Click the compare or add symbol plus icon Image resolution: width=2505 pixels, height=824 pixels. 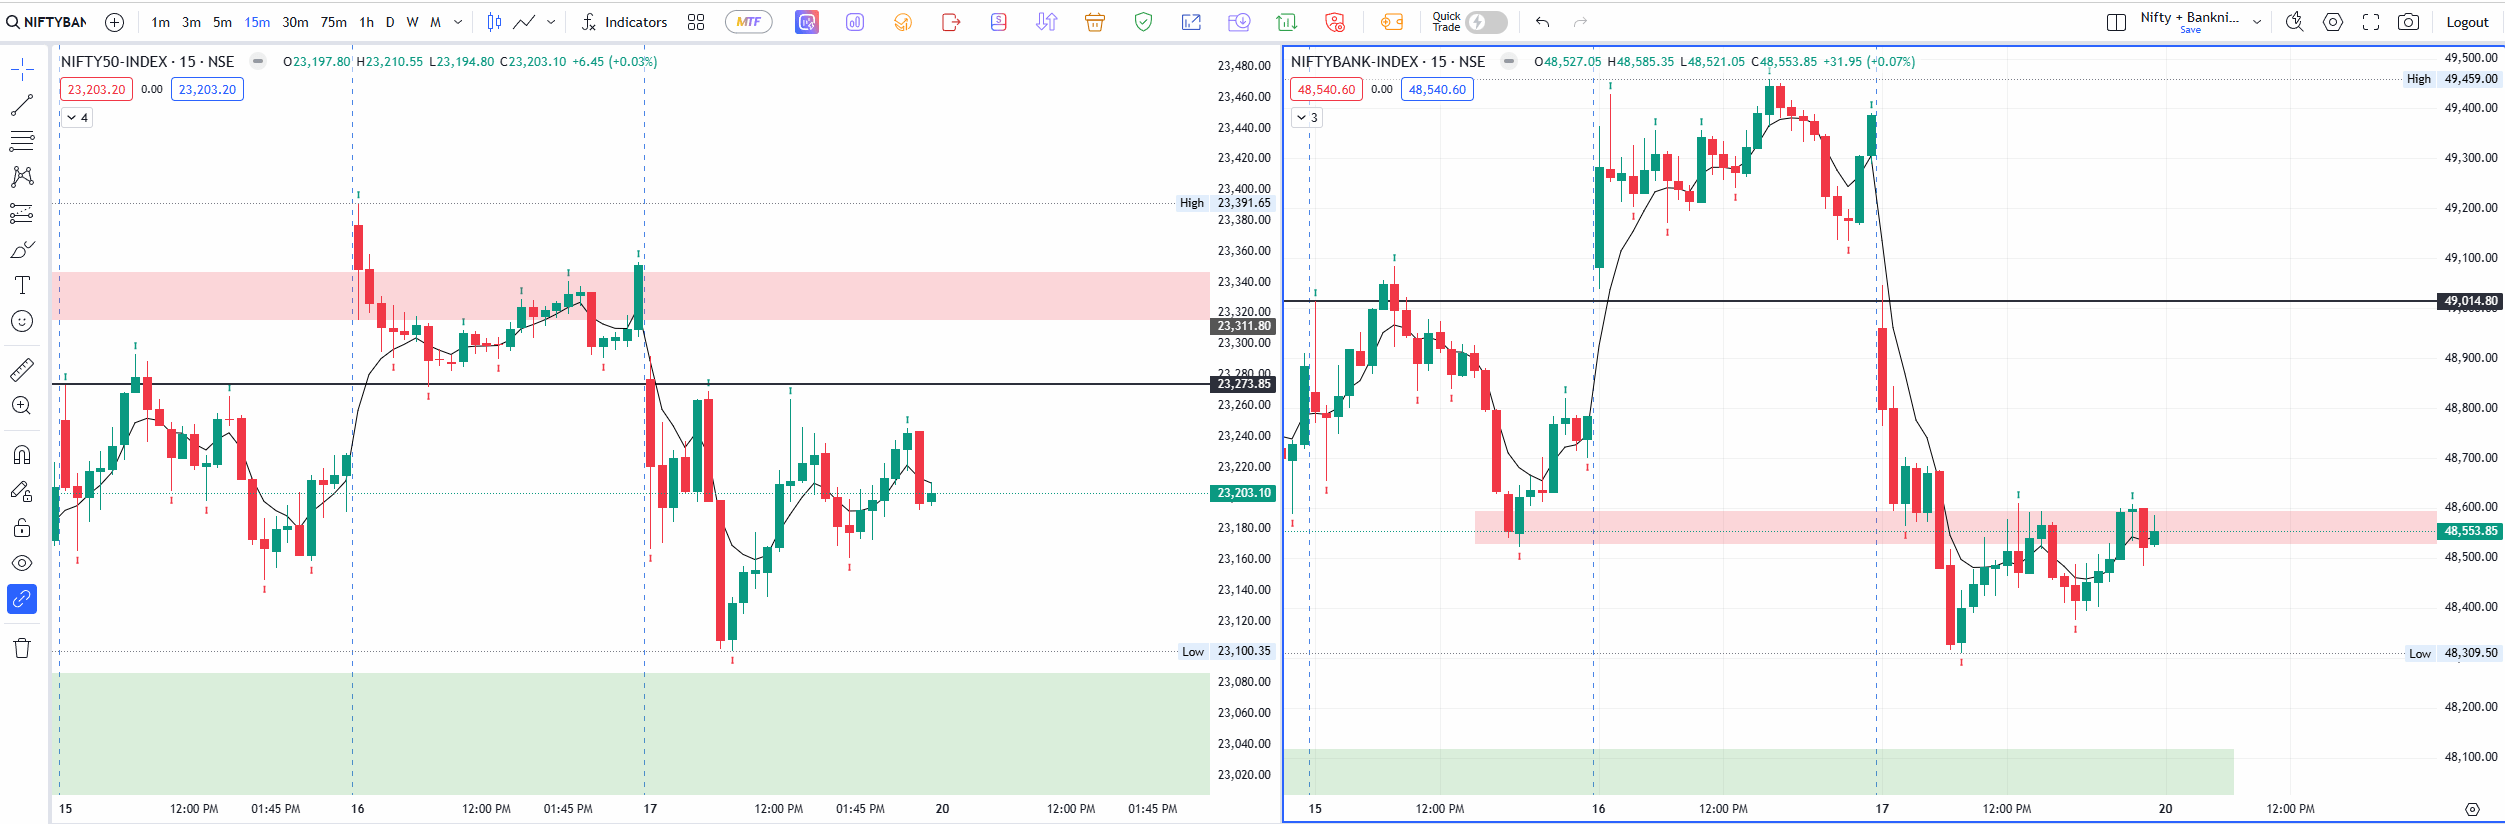pyautogui.click(x=115, y=22)
